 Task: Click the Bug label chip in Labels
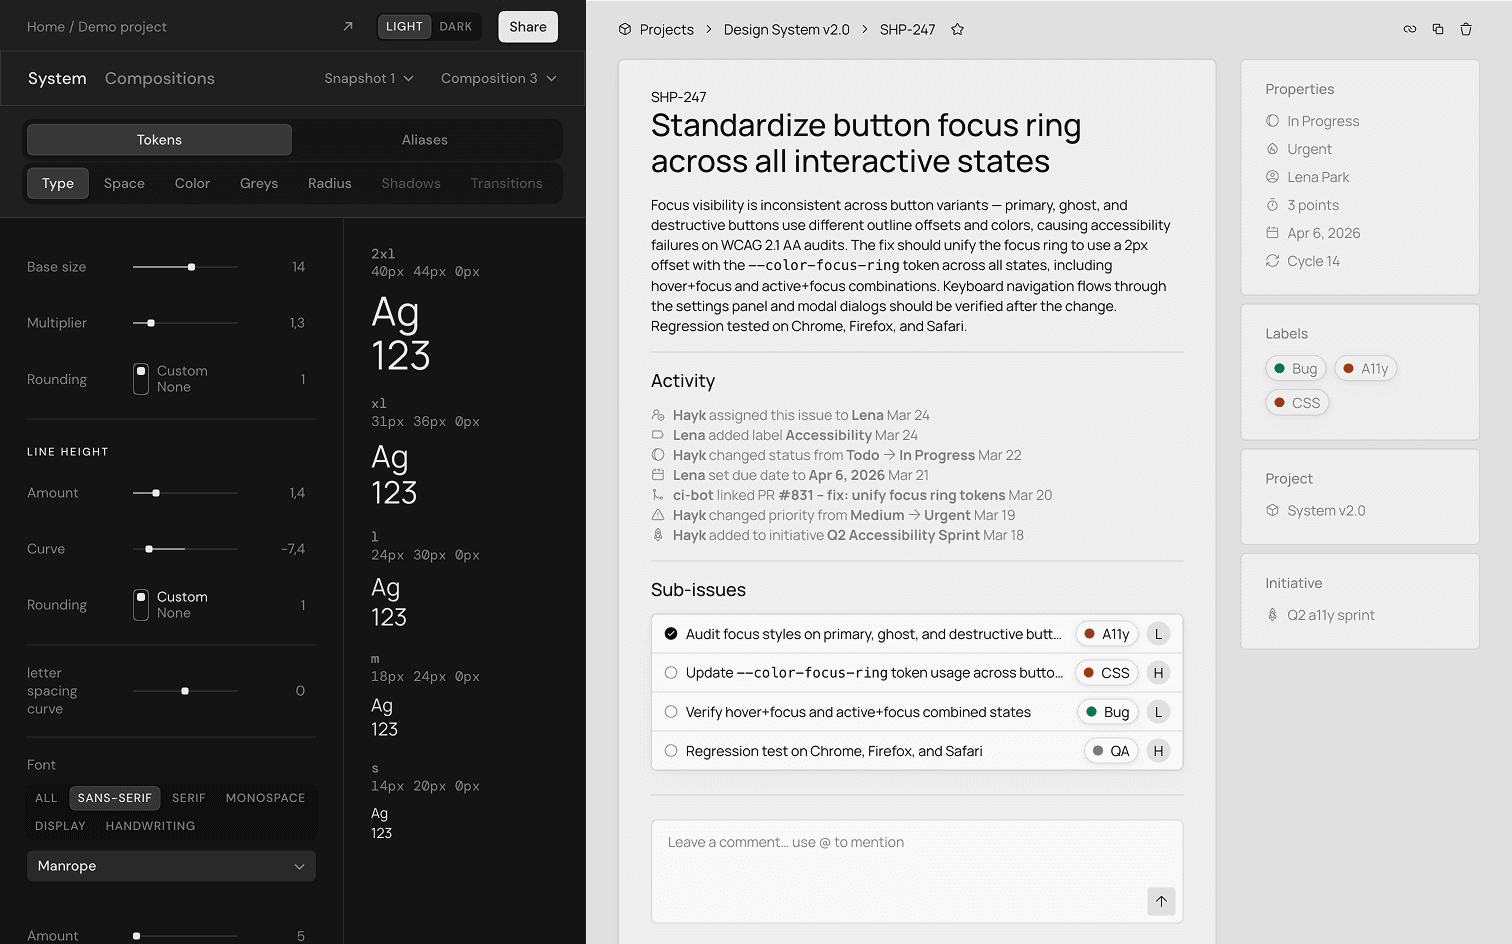pos(1296,368)
